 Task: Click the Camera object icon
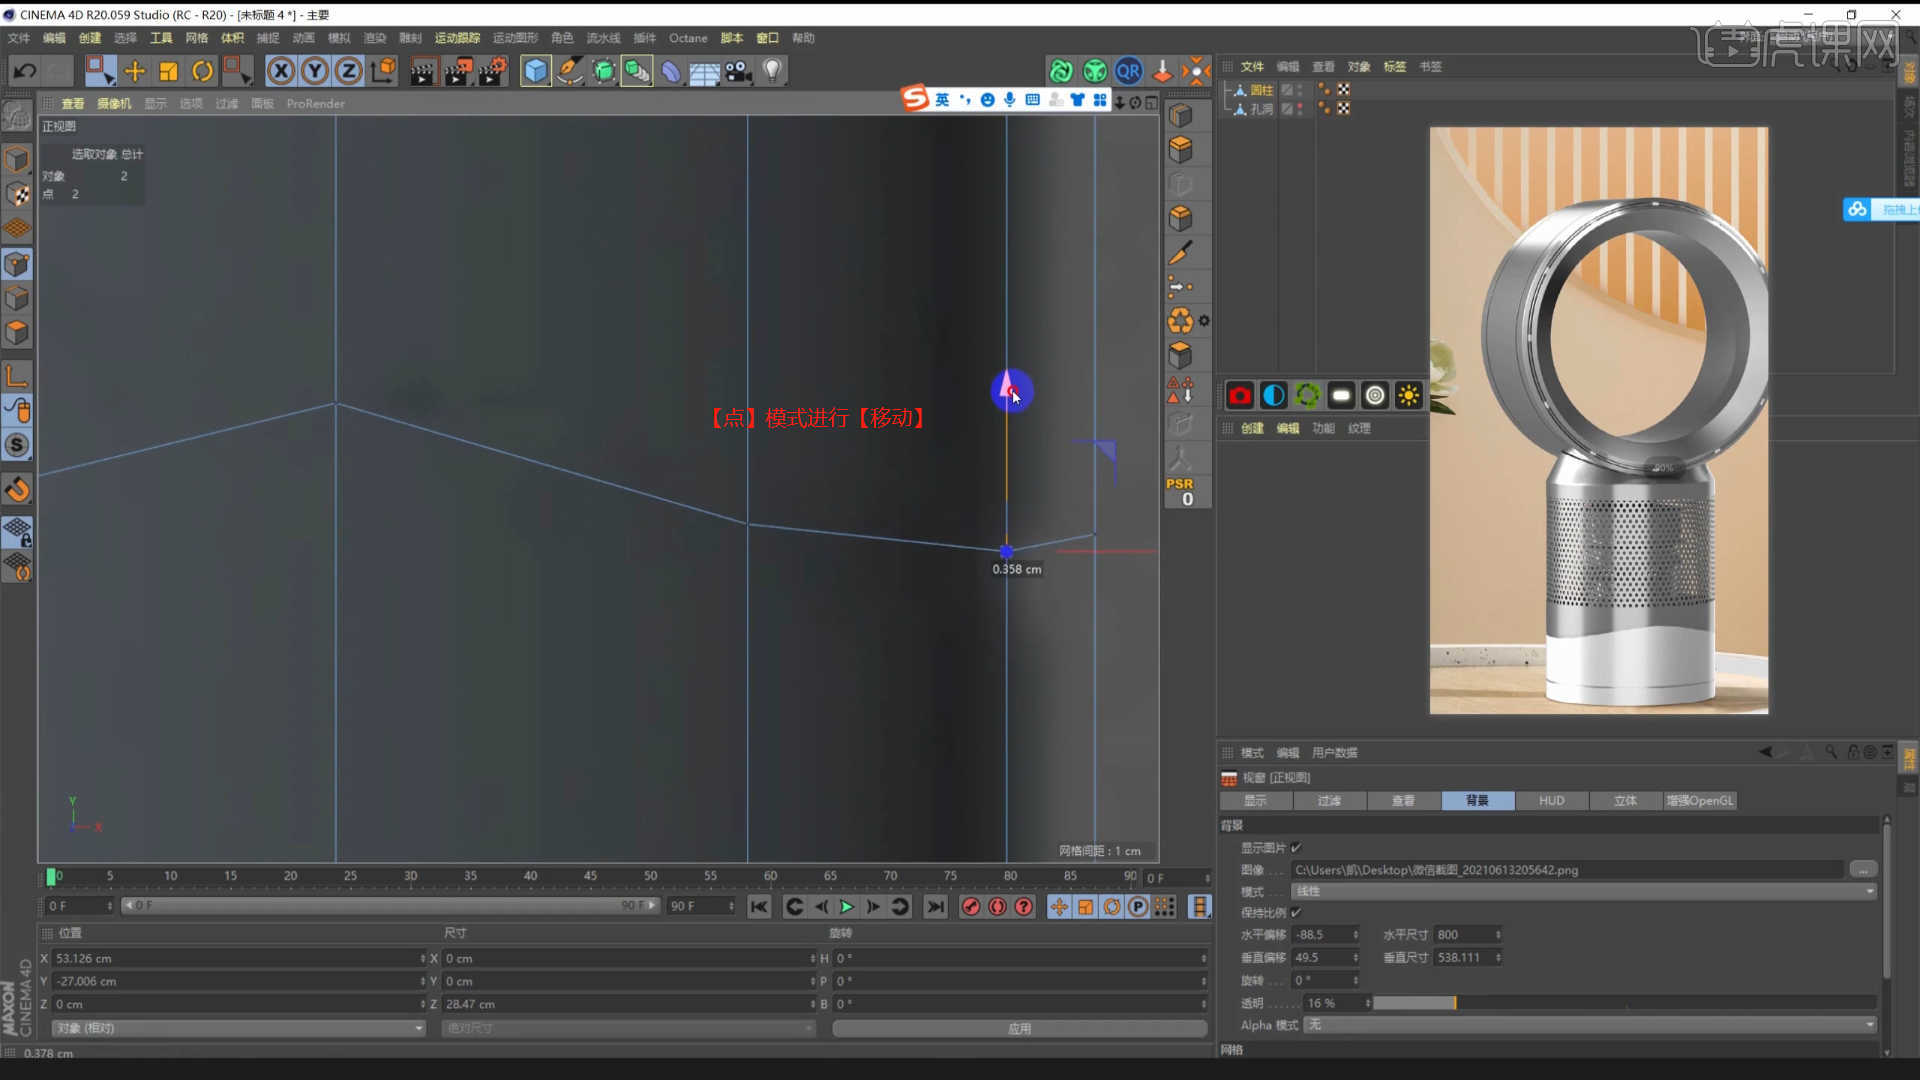[738, 71]
